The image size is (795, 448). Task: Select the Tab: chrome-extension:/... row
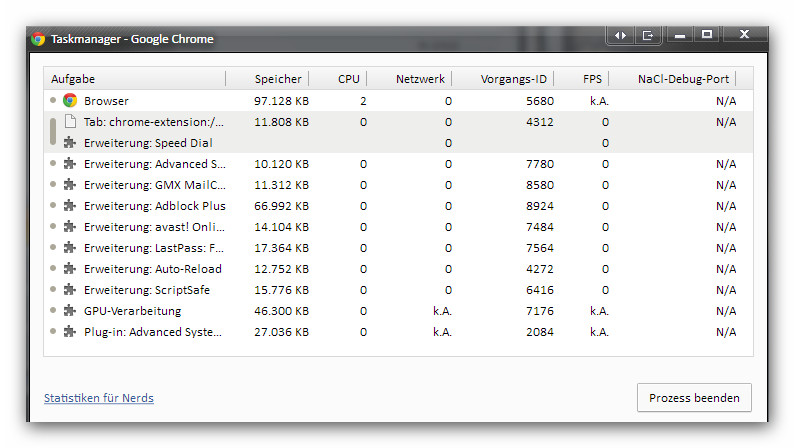point(399,122)
